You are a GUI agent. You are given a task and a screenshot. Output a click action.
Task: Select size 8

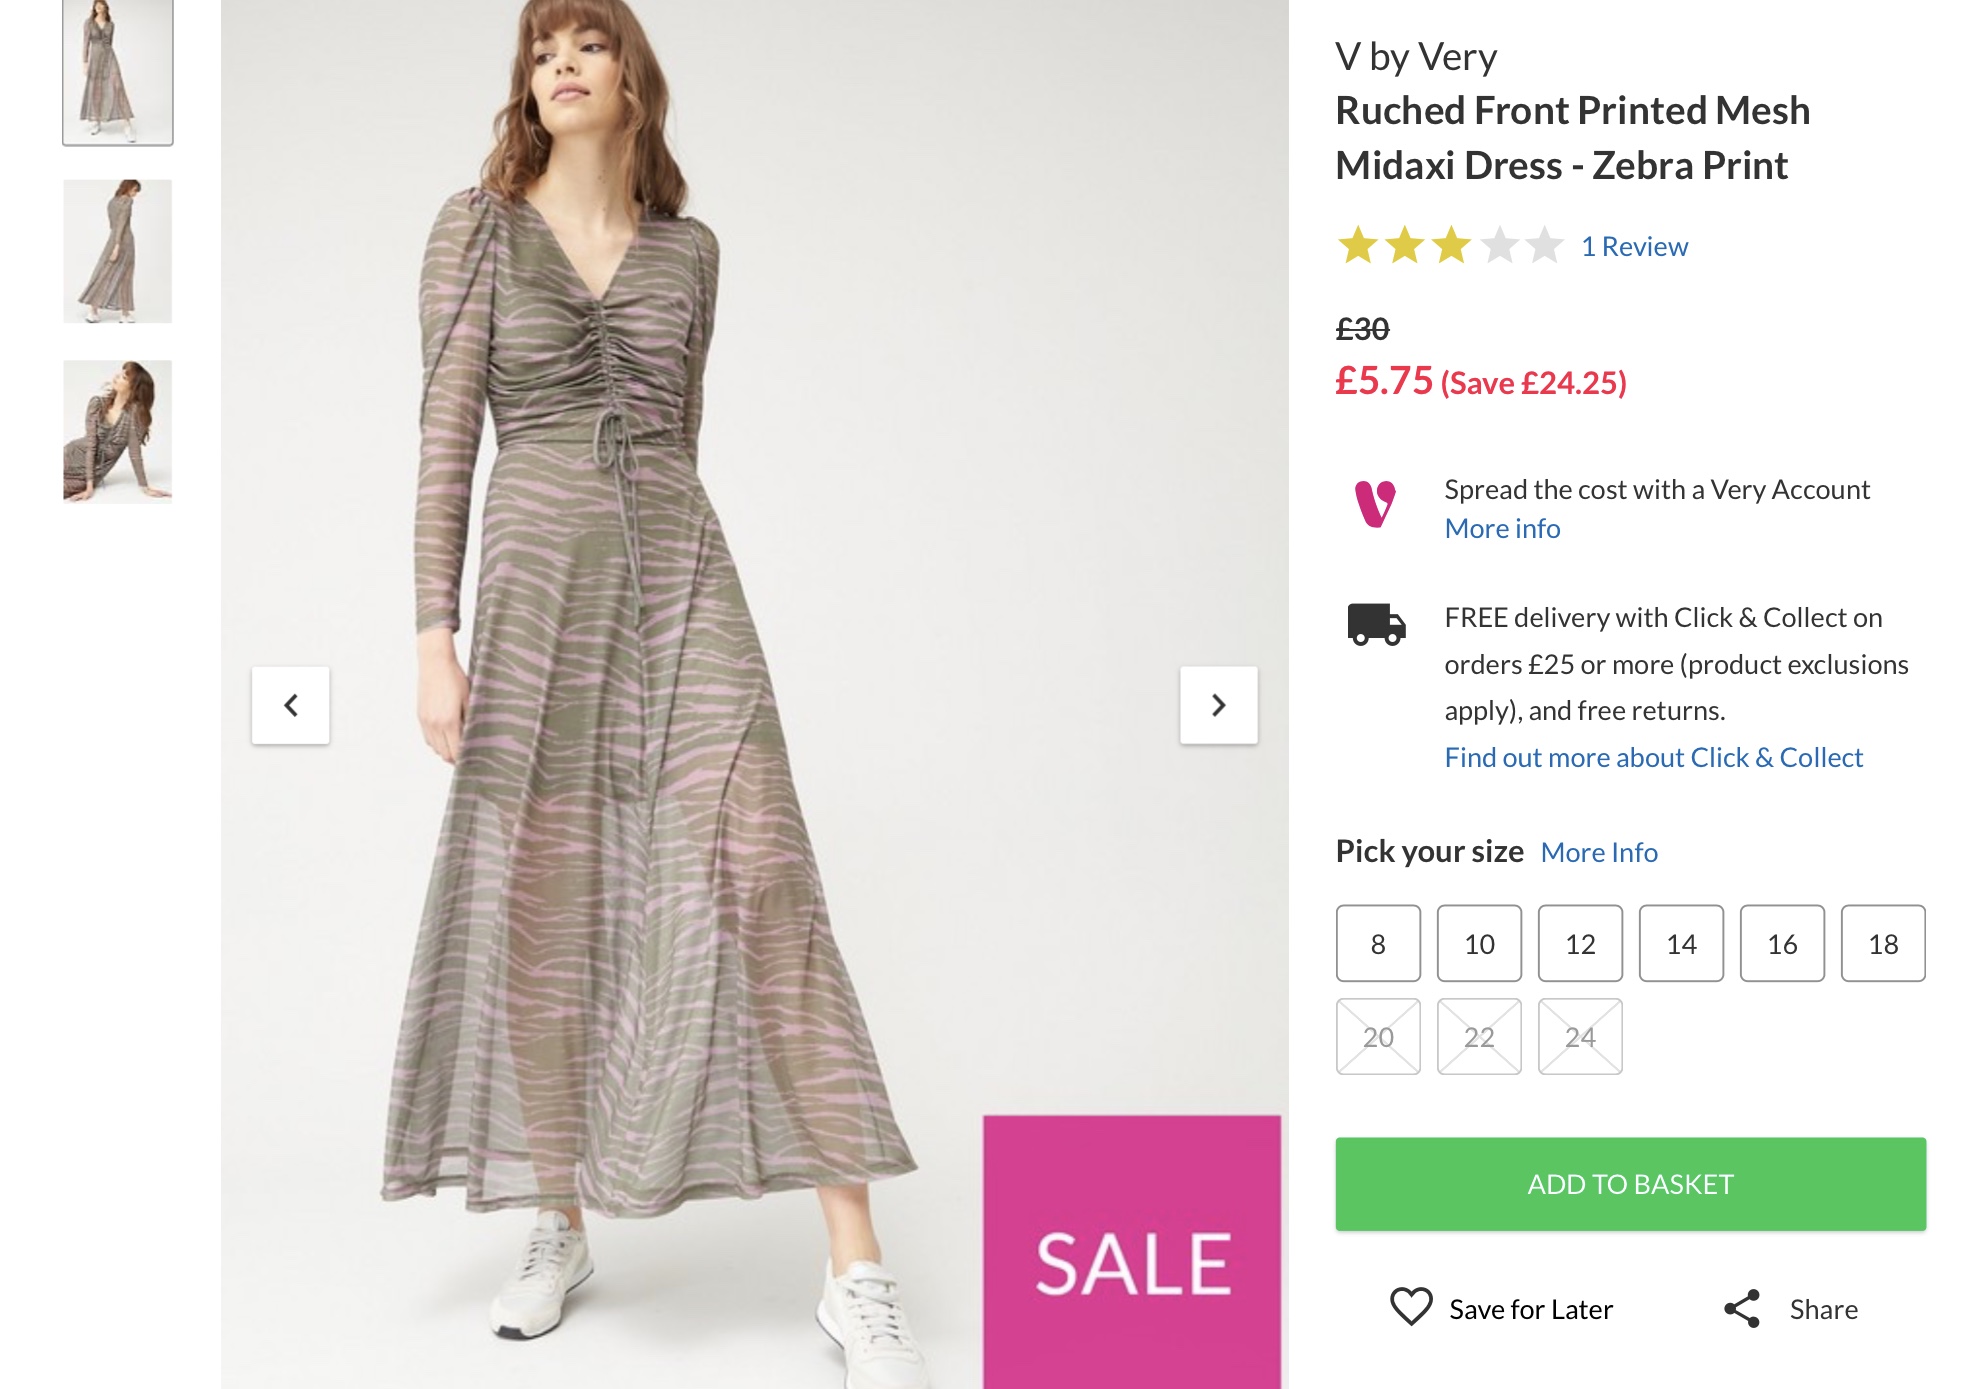(x=1378, y=943)
